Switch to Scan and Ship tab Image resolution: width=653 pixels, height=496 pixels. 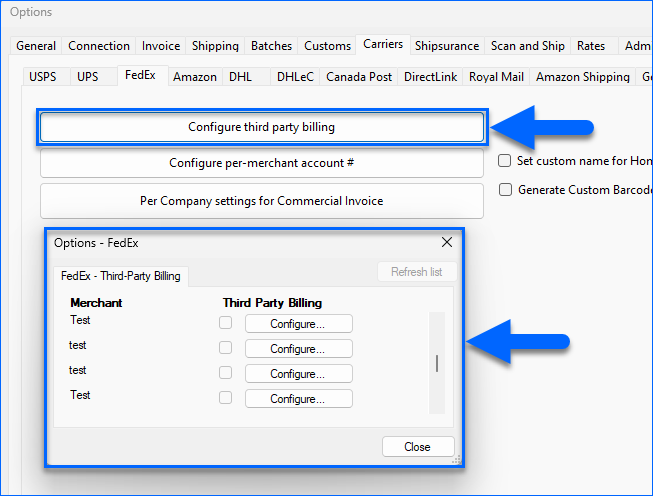click(528, 46)
